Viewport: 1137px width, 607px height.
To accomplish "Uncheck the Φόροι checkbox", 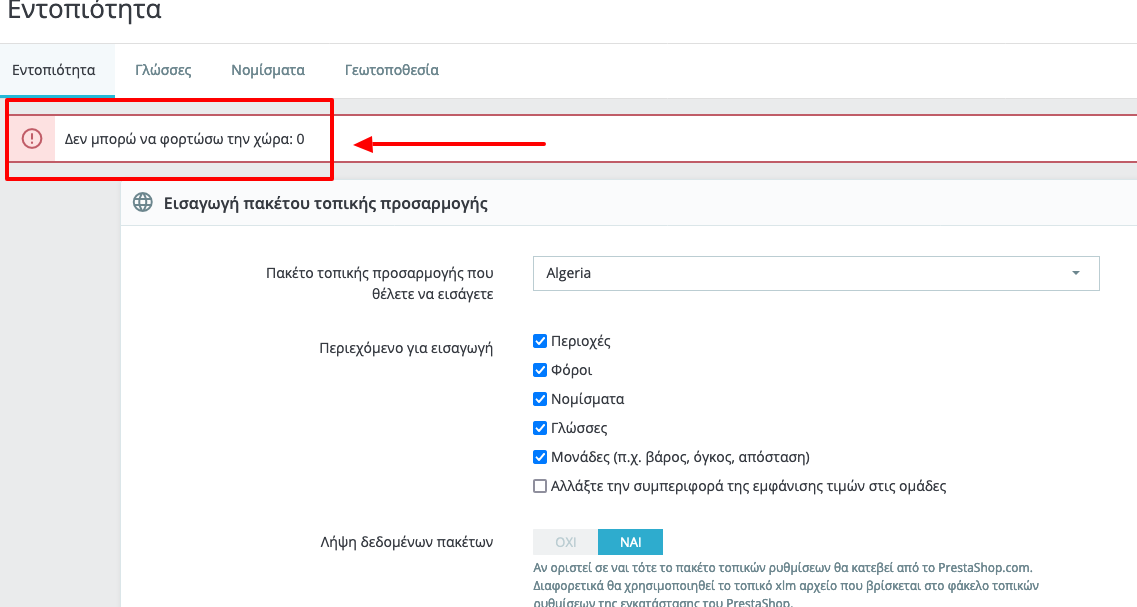I will tap(539, 370).
